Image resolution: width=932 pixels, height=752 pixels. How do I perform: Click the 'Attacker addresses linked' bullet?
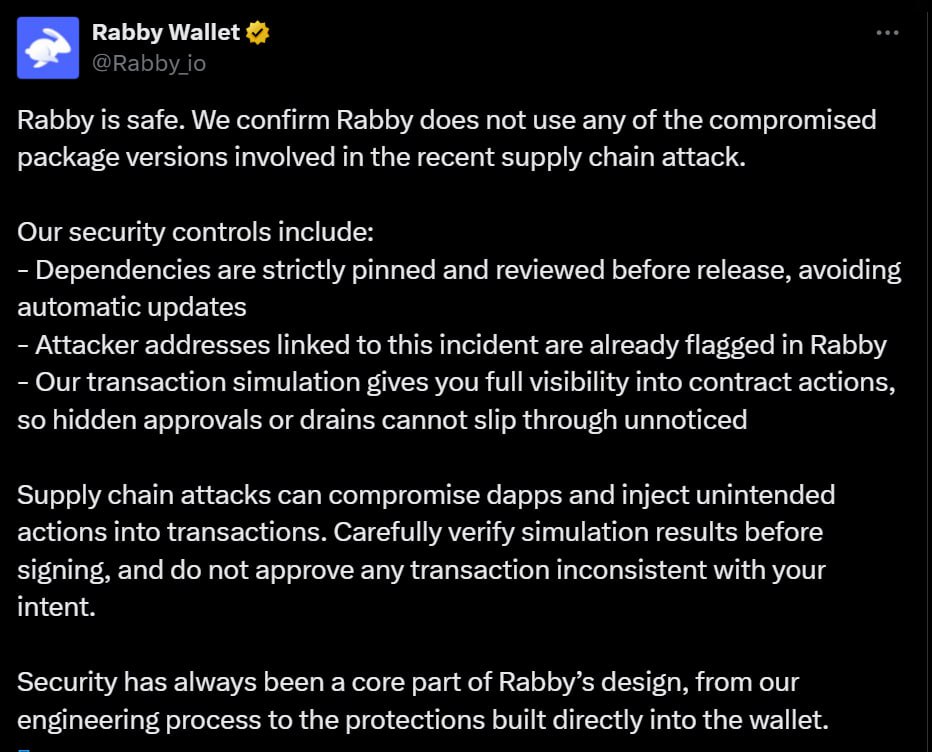(x=452, y=345)
